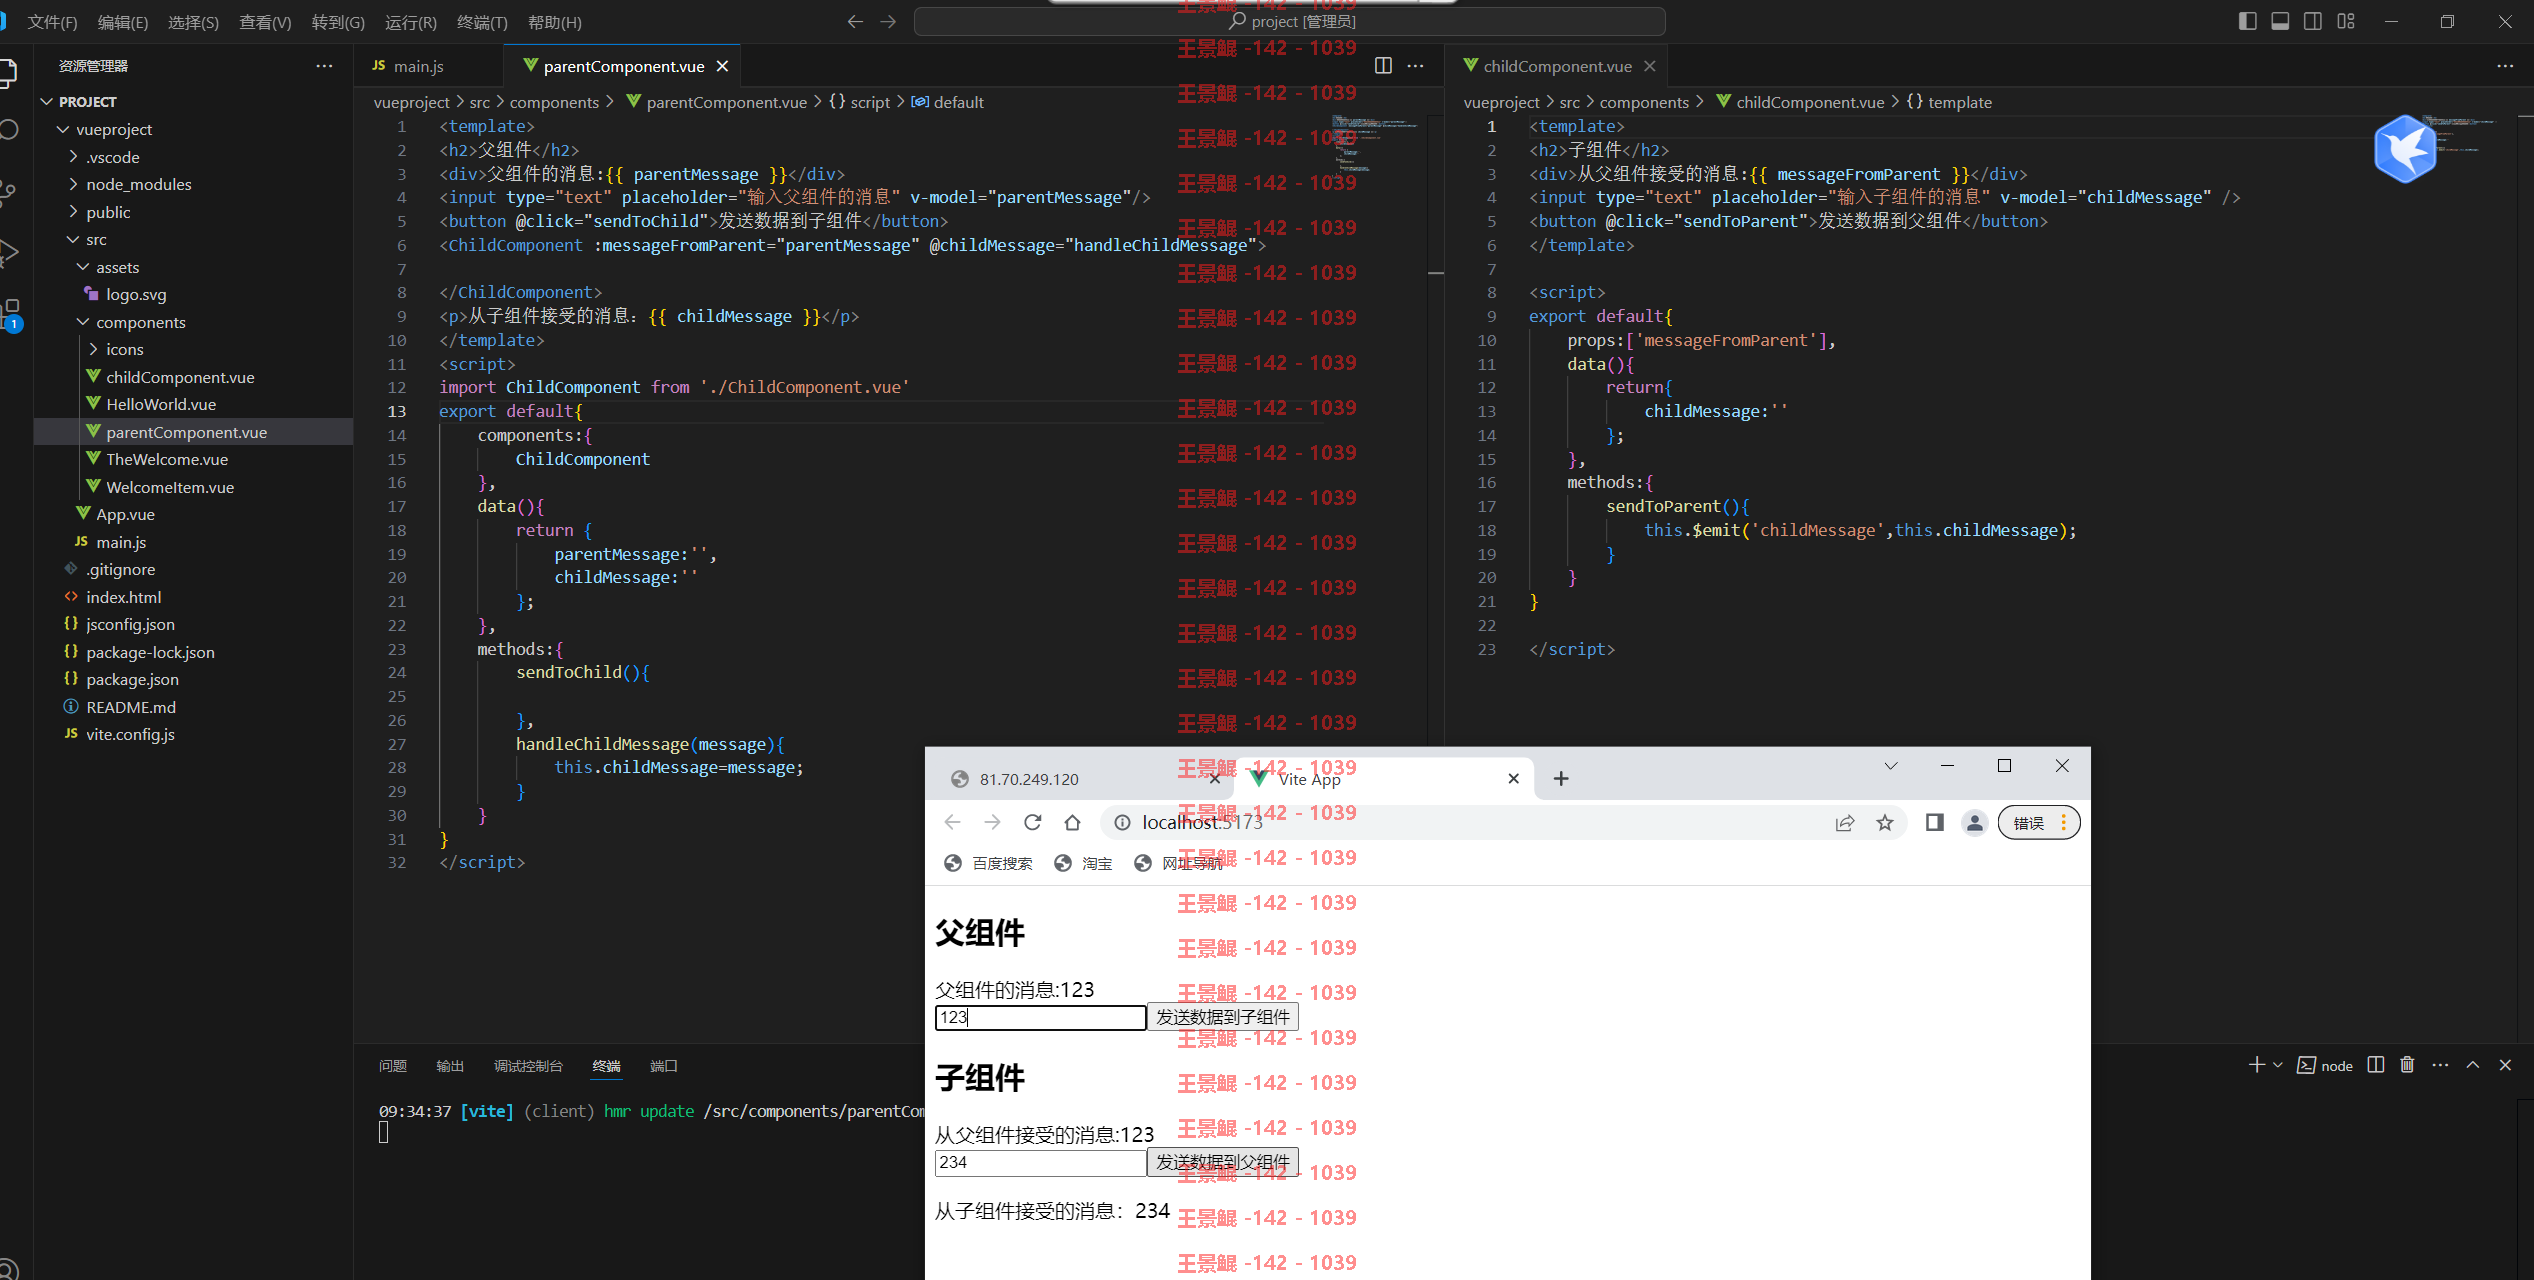This screenshot has width=2534, height=1280.
Task: Expand the public folder
Action: (108, 212)
